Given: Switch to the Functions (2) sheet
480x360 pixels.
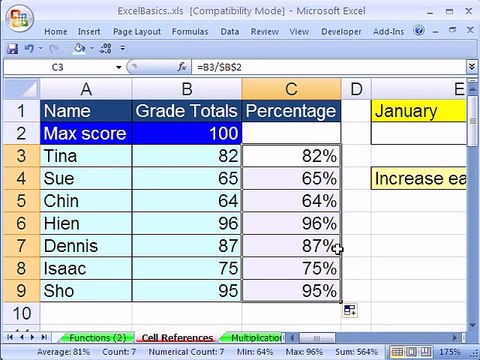Looking at the screenshot, I should coord(97,338).
